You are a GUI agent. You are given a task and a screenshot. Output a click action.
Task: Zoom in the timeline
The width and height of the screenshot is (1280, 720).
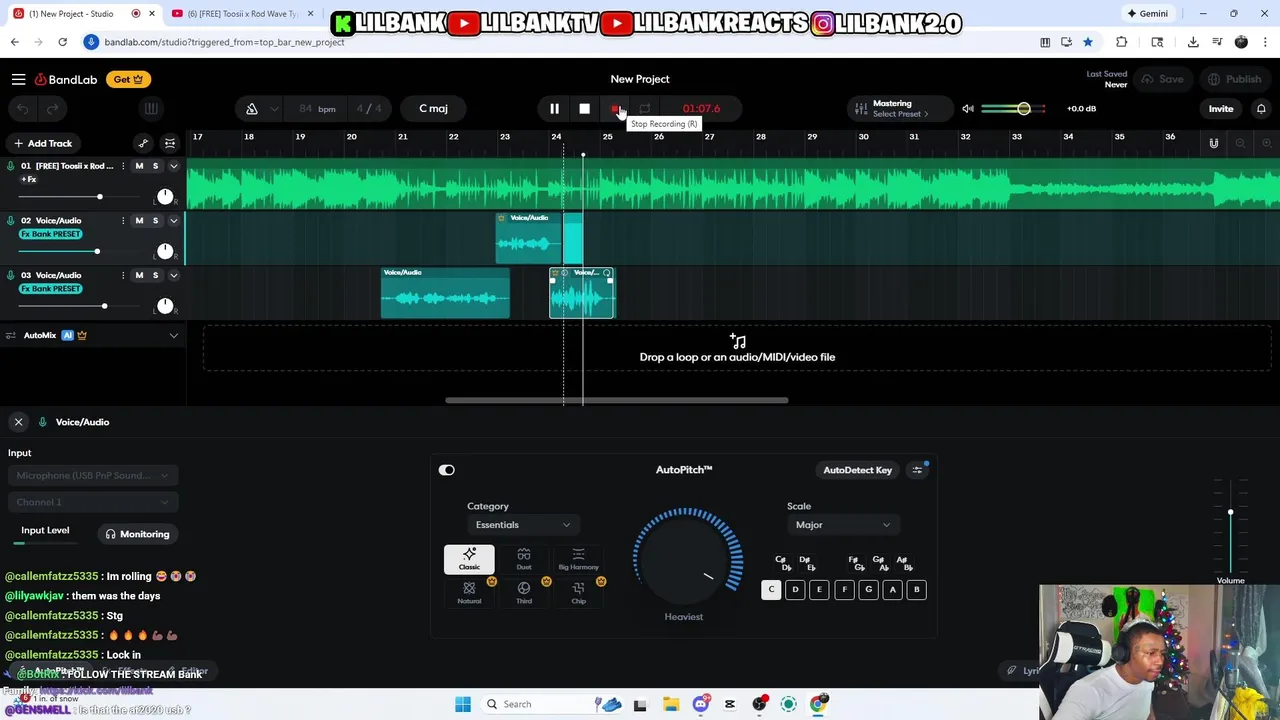click(x=1267, y=143)
